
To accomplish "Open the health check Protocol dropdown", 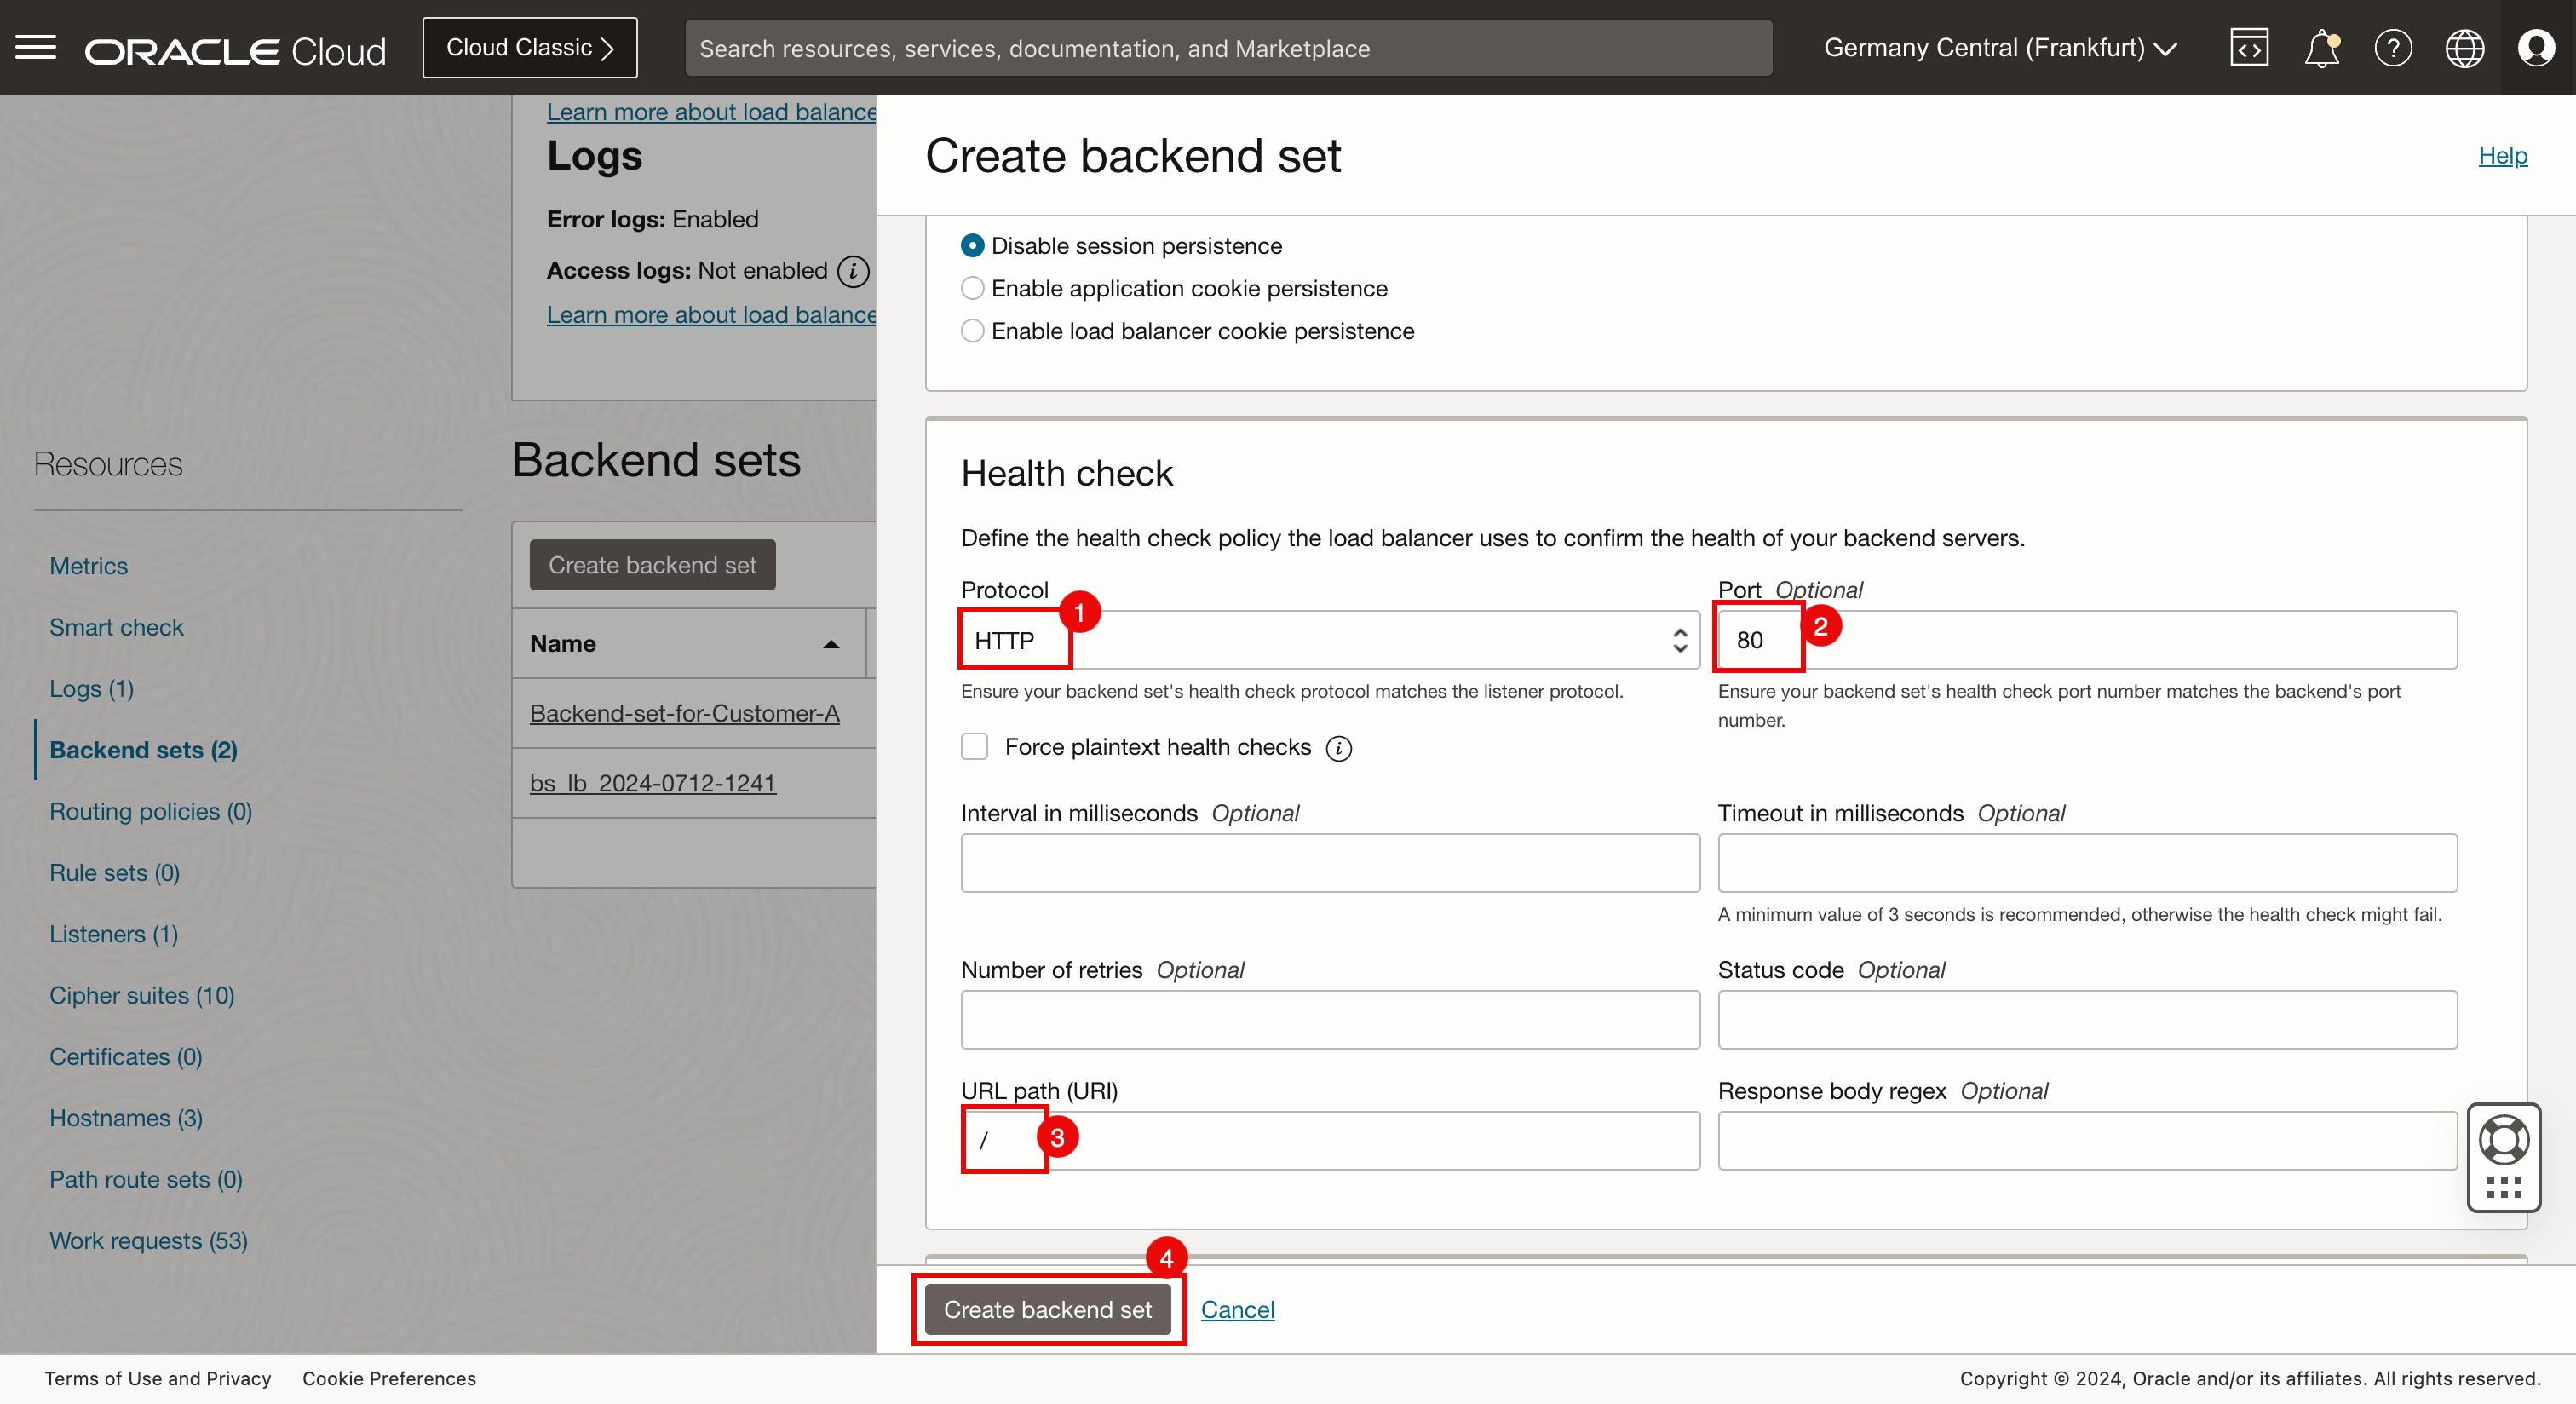I will 1329,640.
